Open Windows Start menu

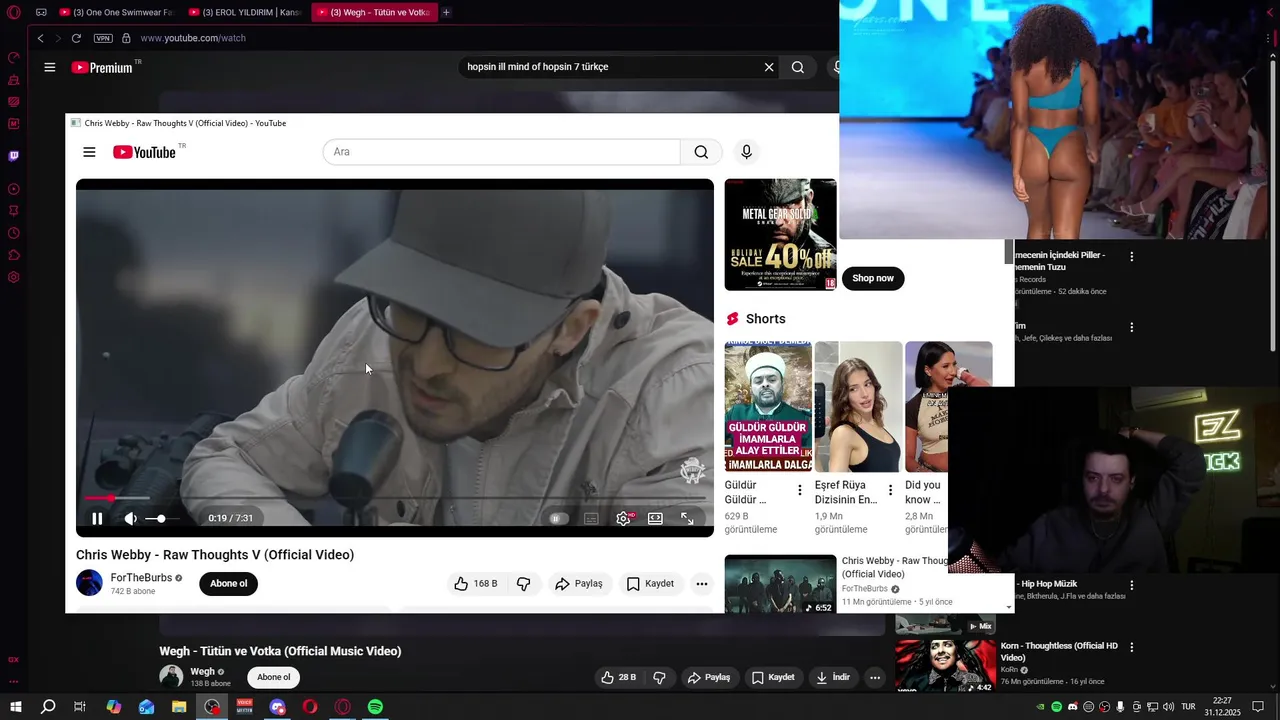click(16, 707)
